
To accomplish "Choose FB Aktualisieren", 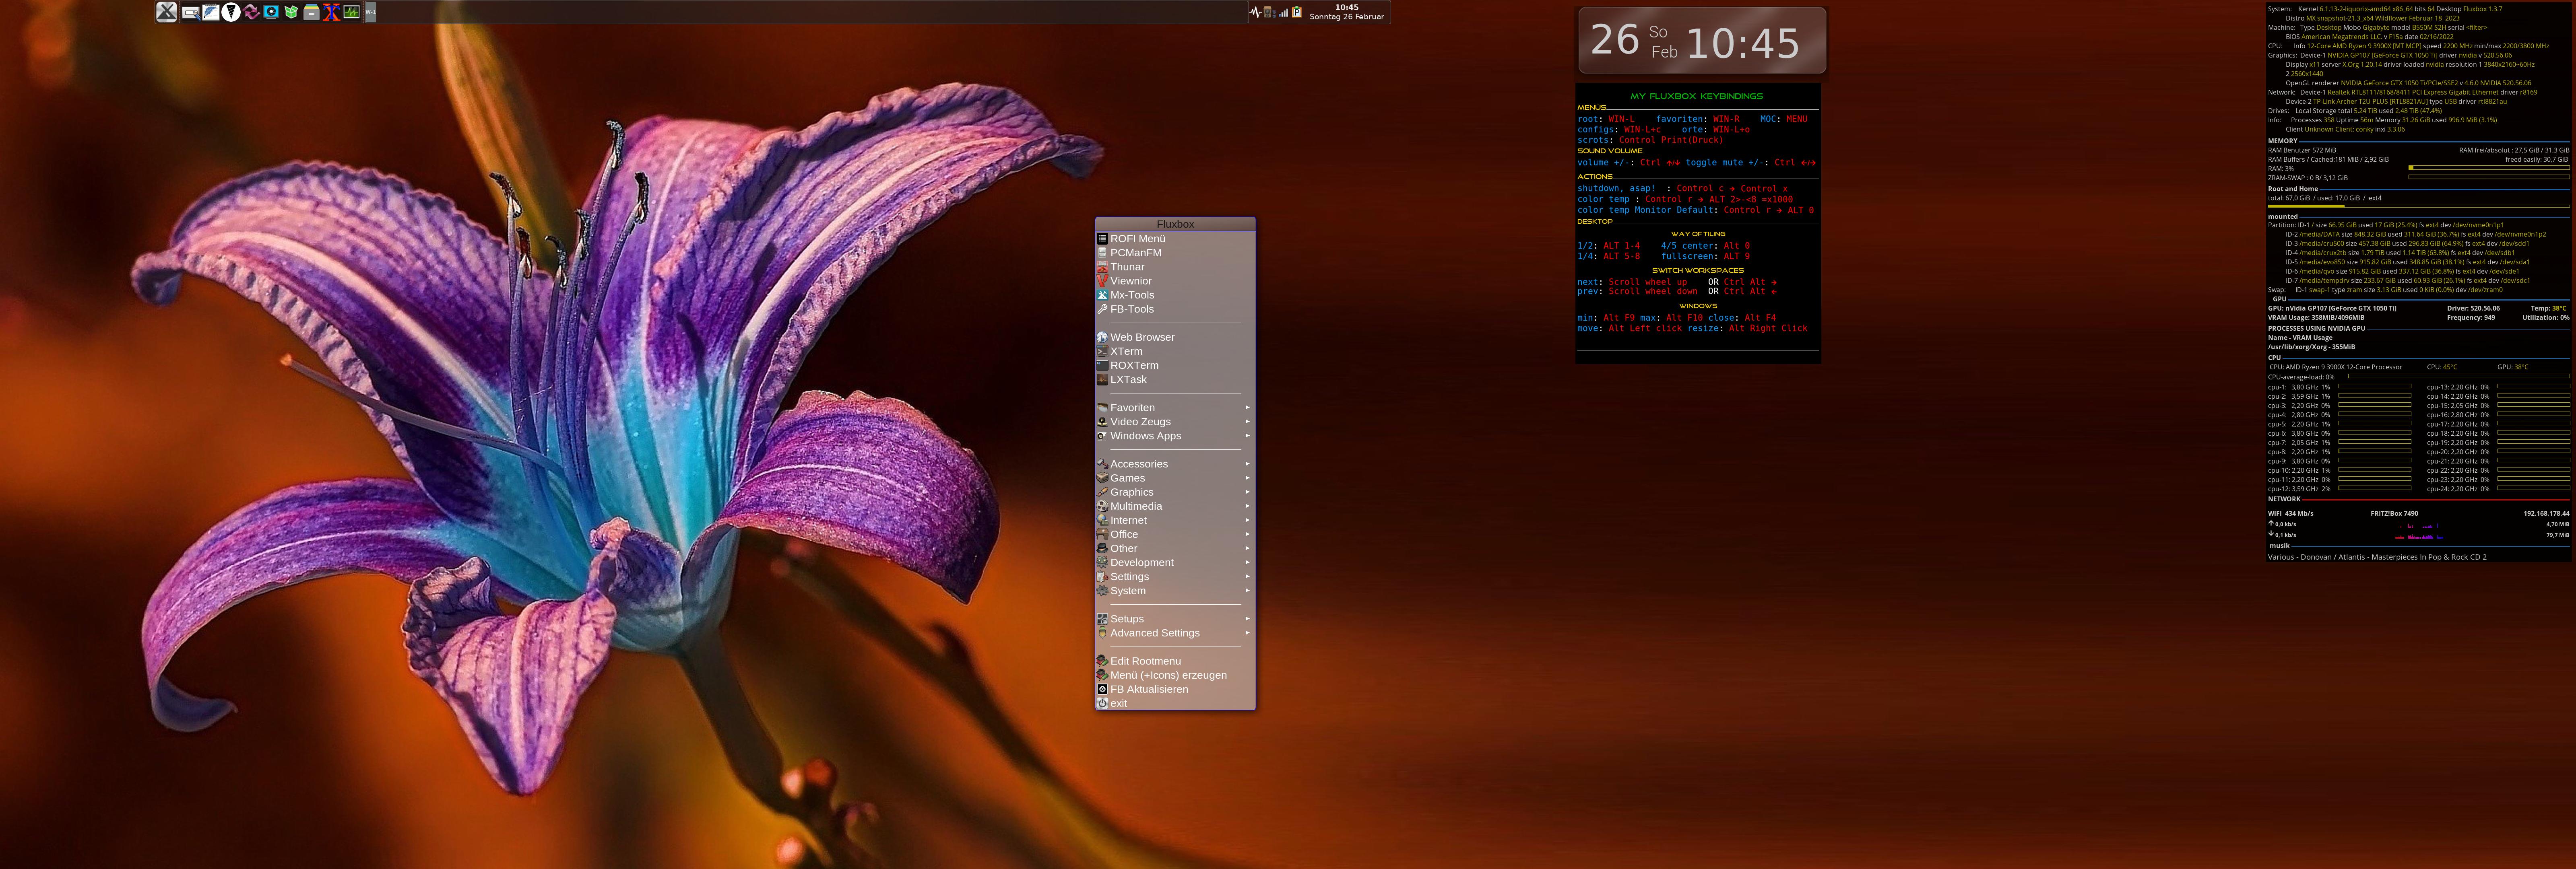I will (x=1175, y=689).
